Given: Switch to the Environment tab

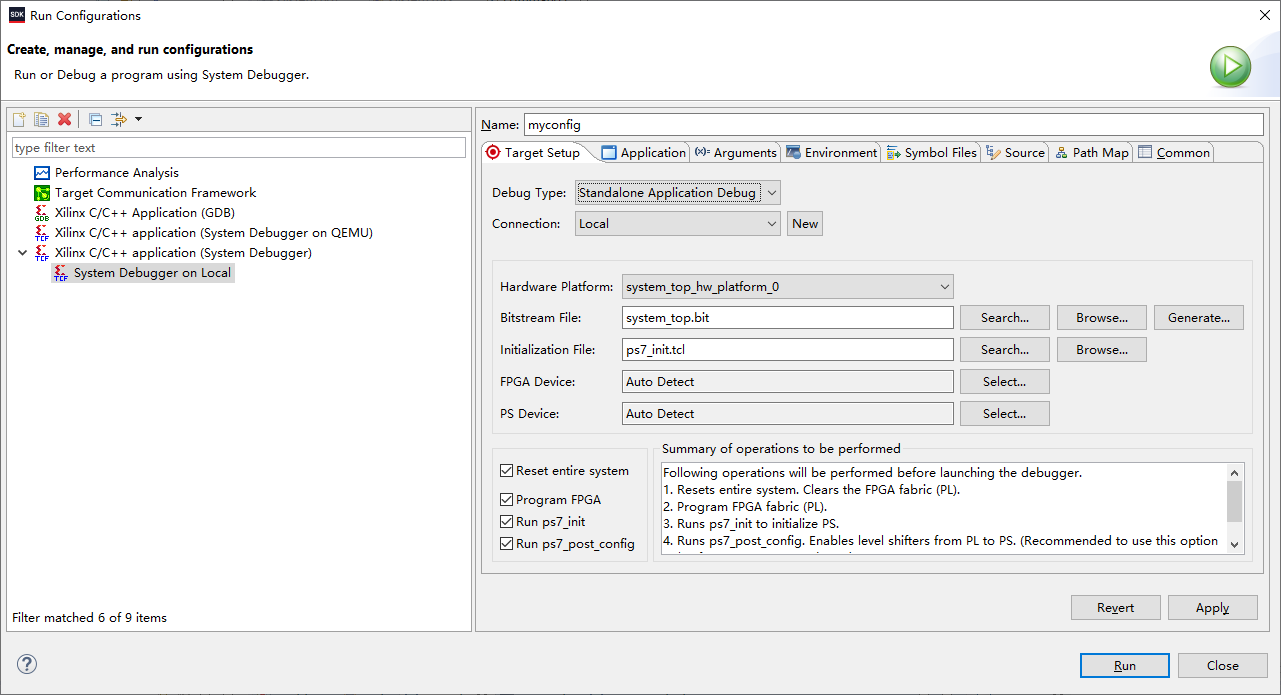Looking at the screenshot, I should click(x=832, y=153).
